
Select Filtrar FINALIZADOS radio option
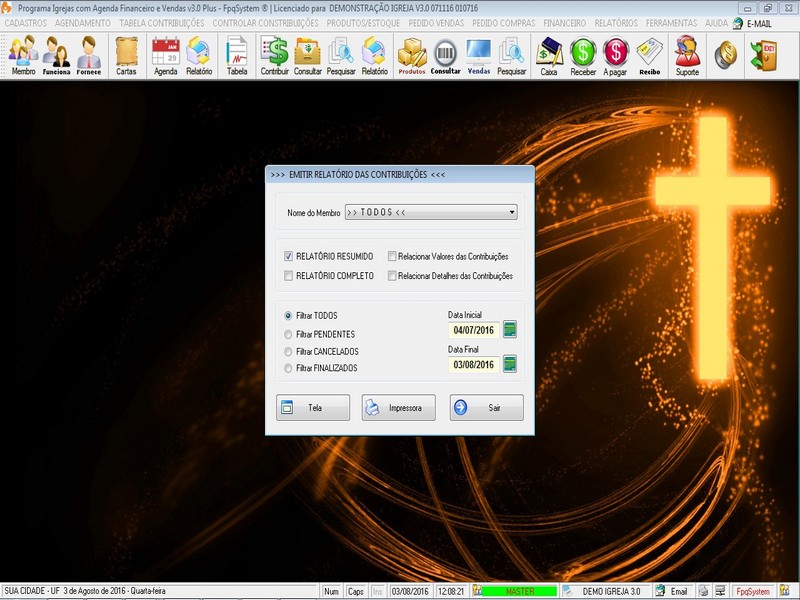click(x=288, y=368)
